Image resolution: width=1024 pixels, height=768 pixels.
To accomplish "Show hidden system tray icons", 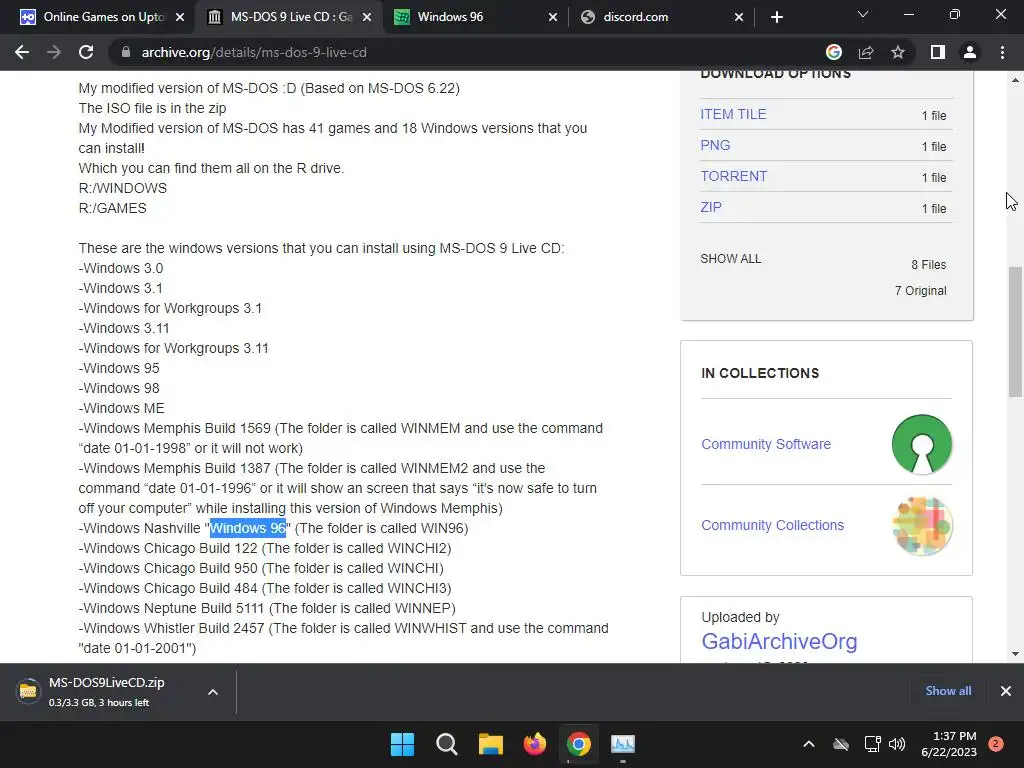I will pos(808,744).
